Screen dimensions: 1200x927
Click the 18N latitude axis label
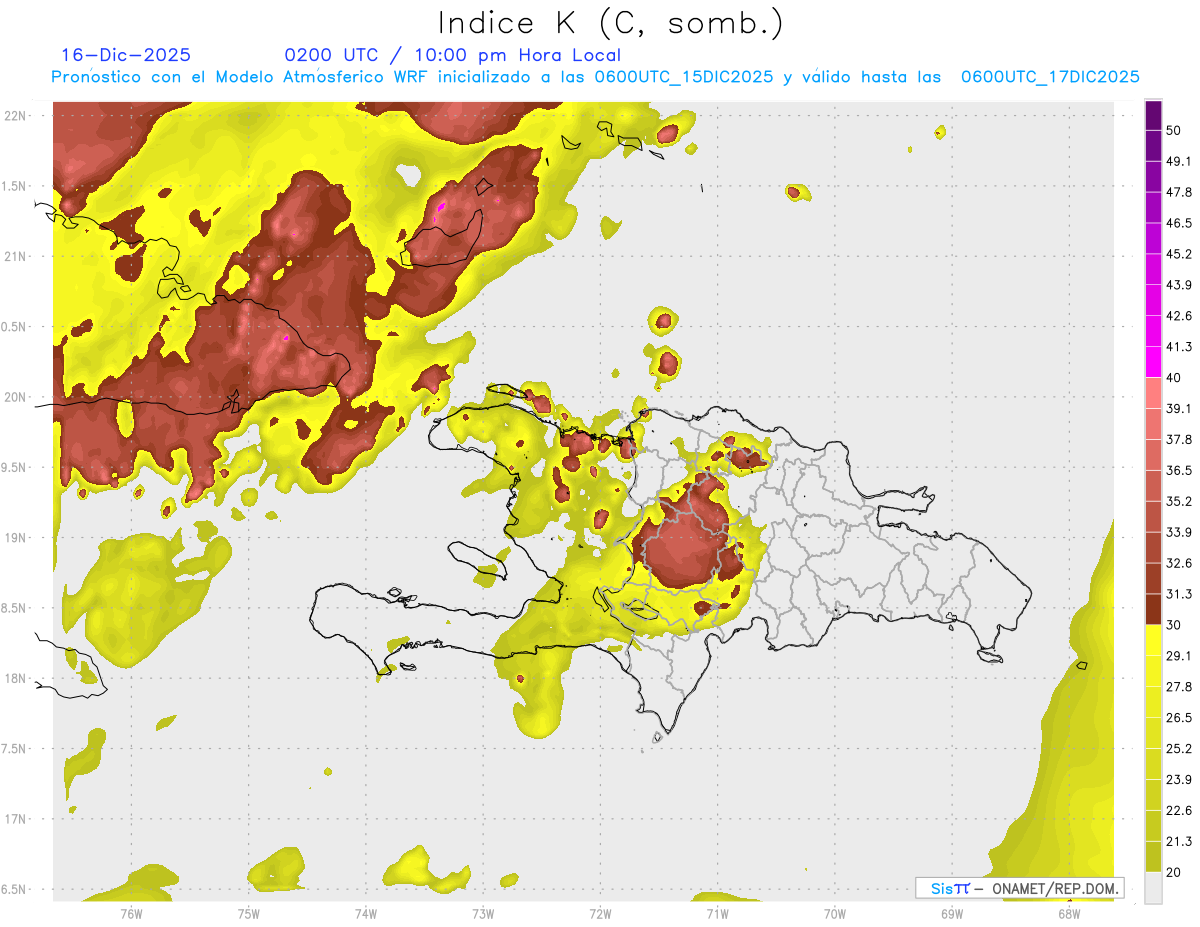(x=15, y=679)
